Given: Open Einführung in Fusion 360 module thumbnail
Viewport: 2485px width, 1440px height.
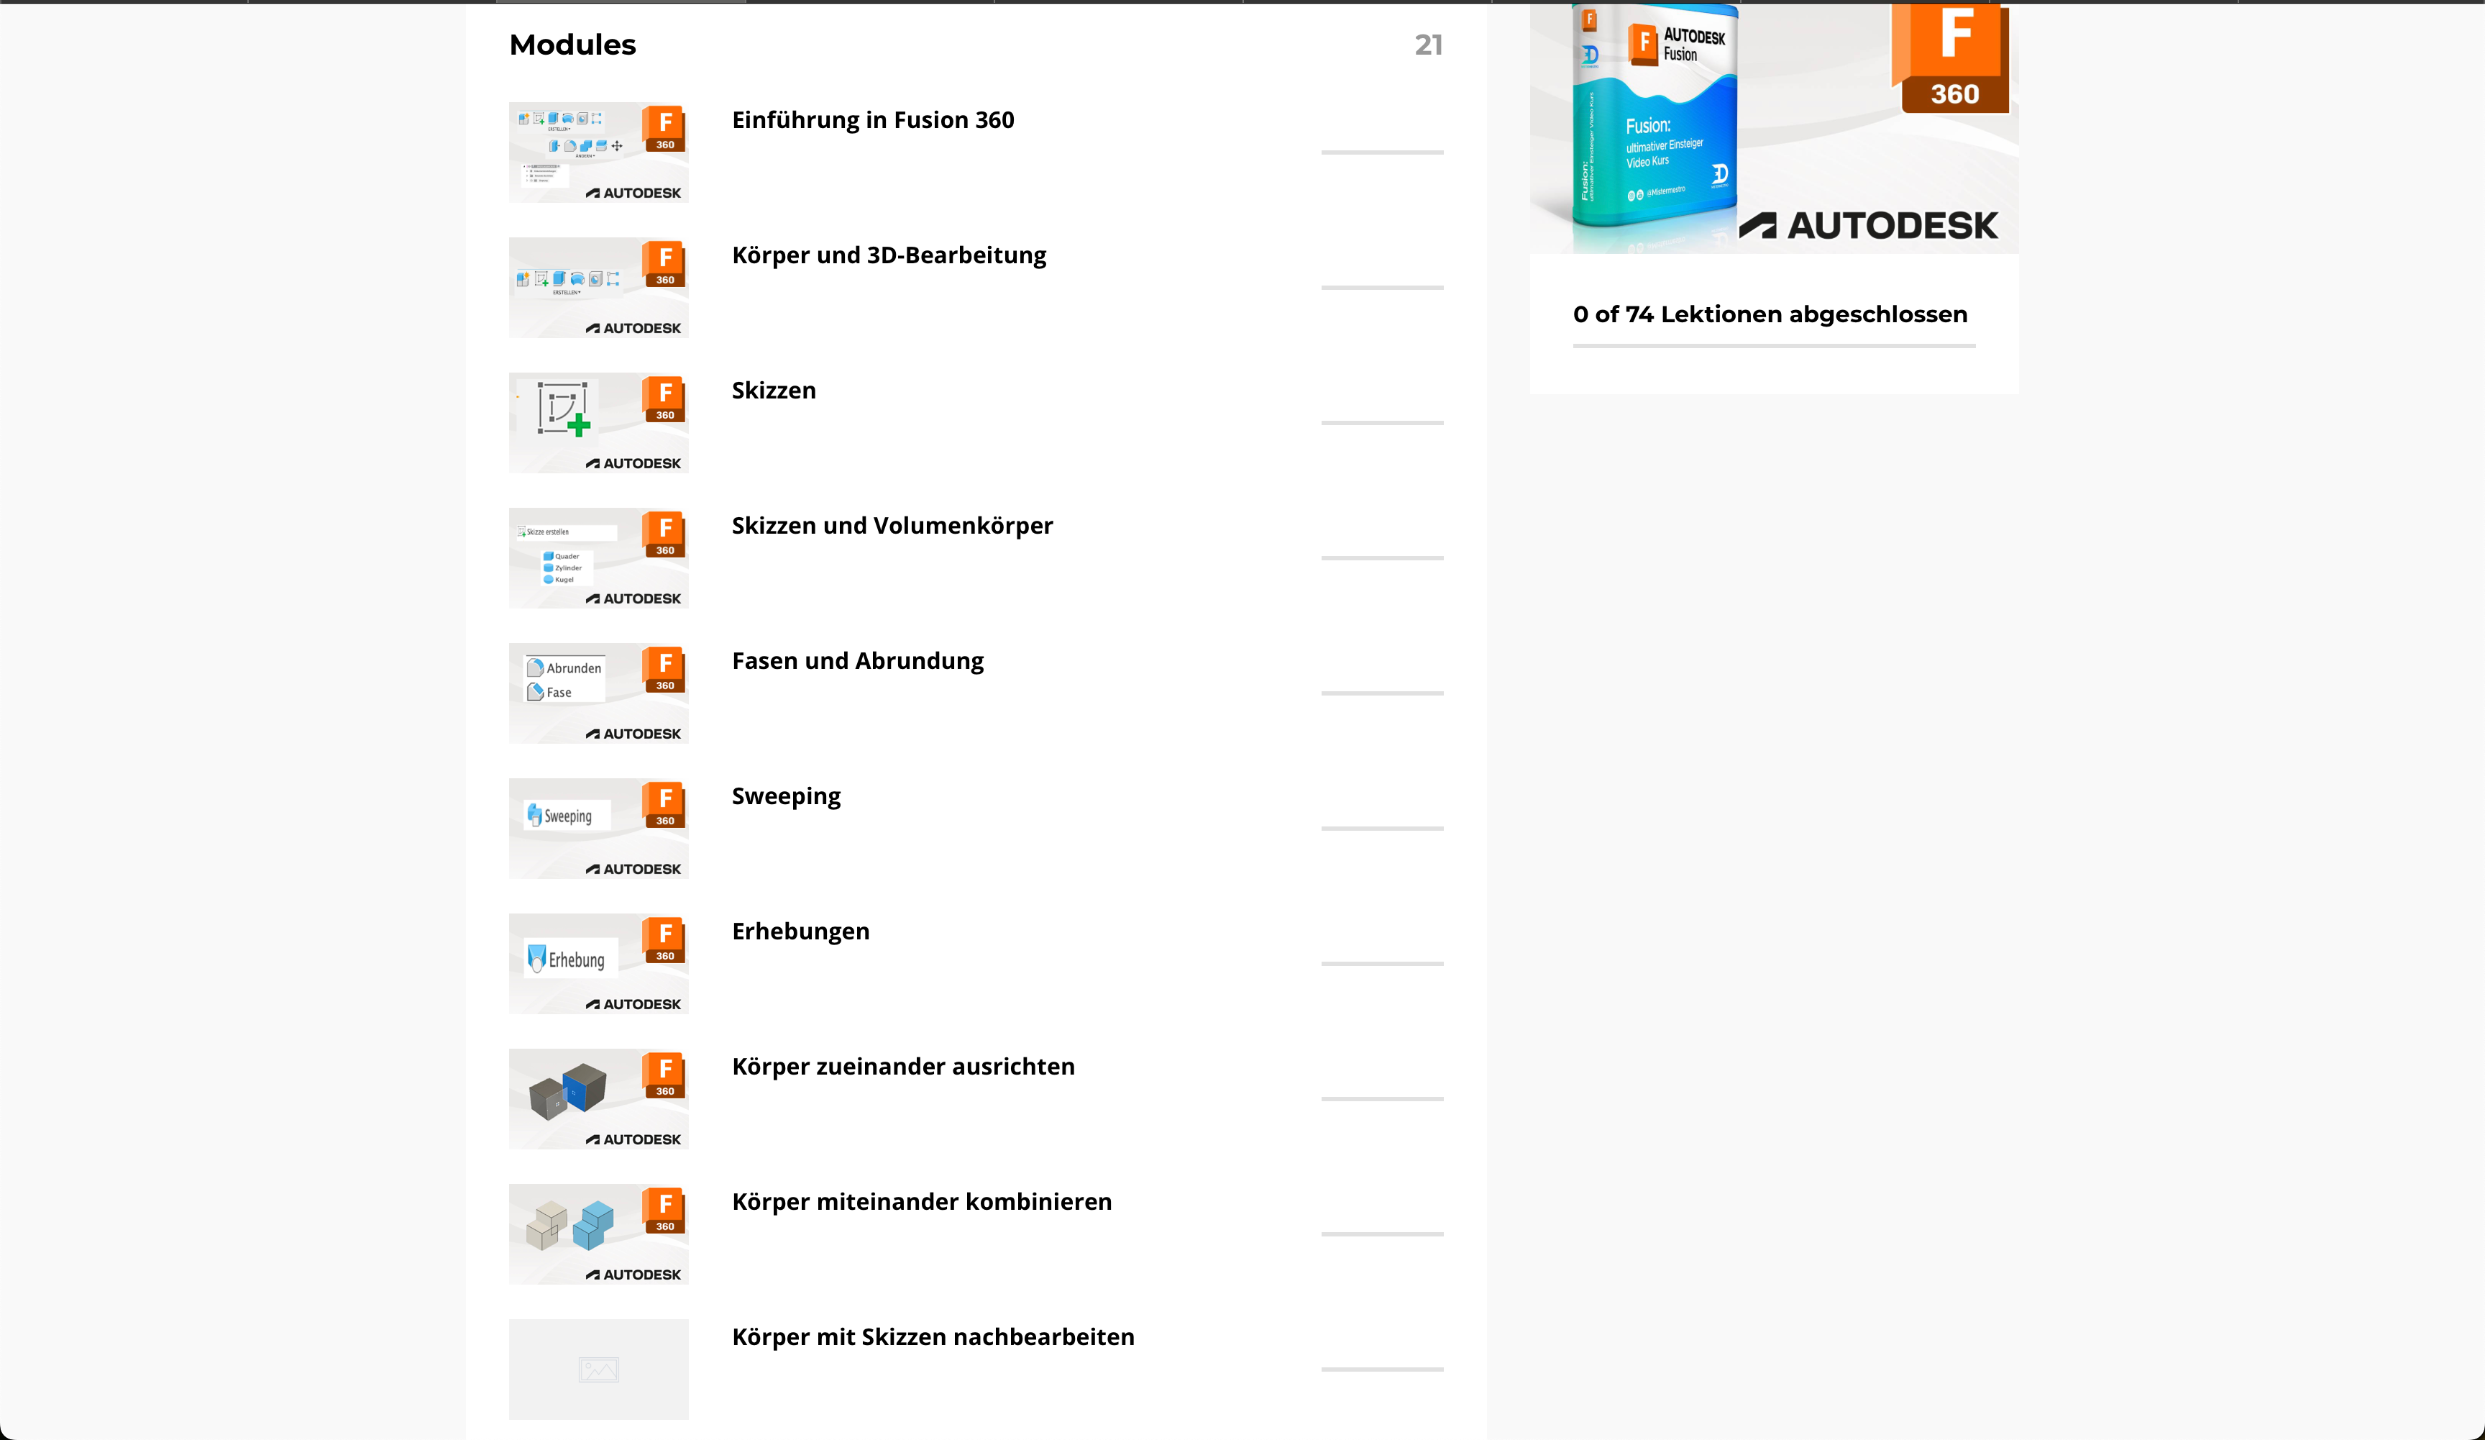Looking at the screenshot, I should [598, 152].
